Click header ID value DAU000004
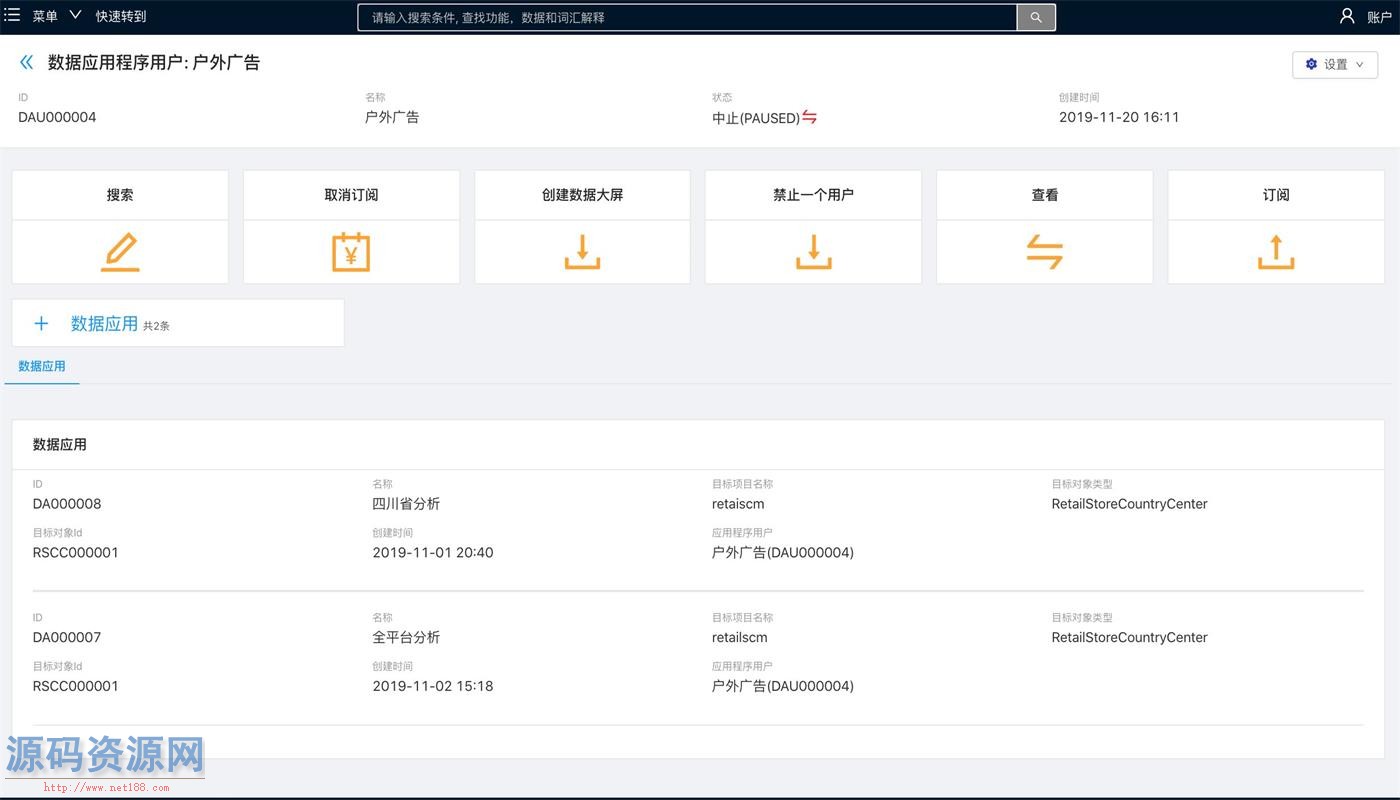The image size is (1400, 800). tap(57, 117)
